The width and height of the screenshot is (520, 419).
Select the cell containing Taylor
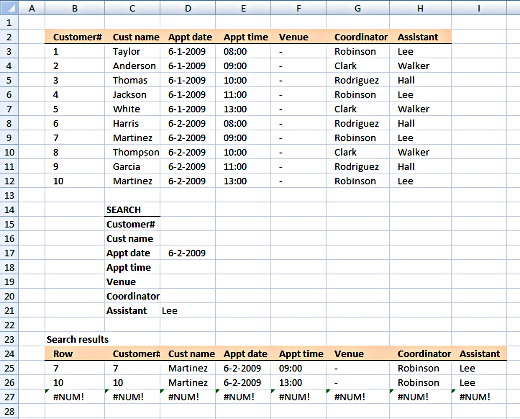coord(132,51)
